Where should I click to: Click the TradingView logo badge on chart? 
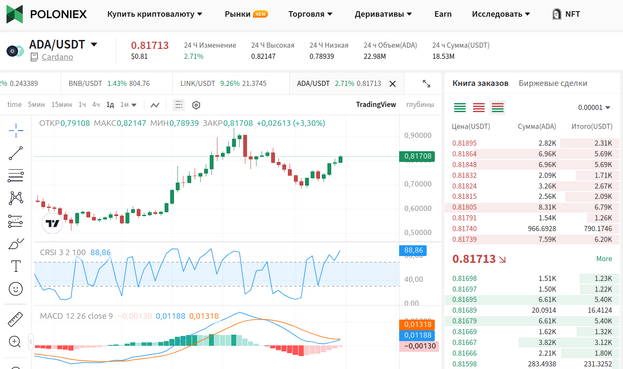(x=52, y=223)
